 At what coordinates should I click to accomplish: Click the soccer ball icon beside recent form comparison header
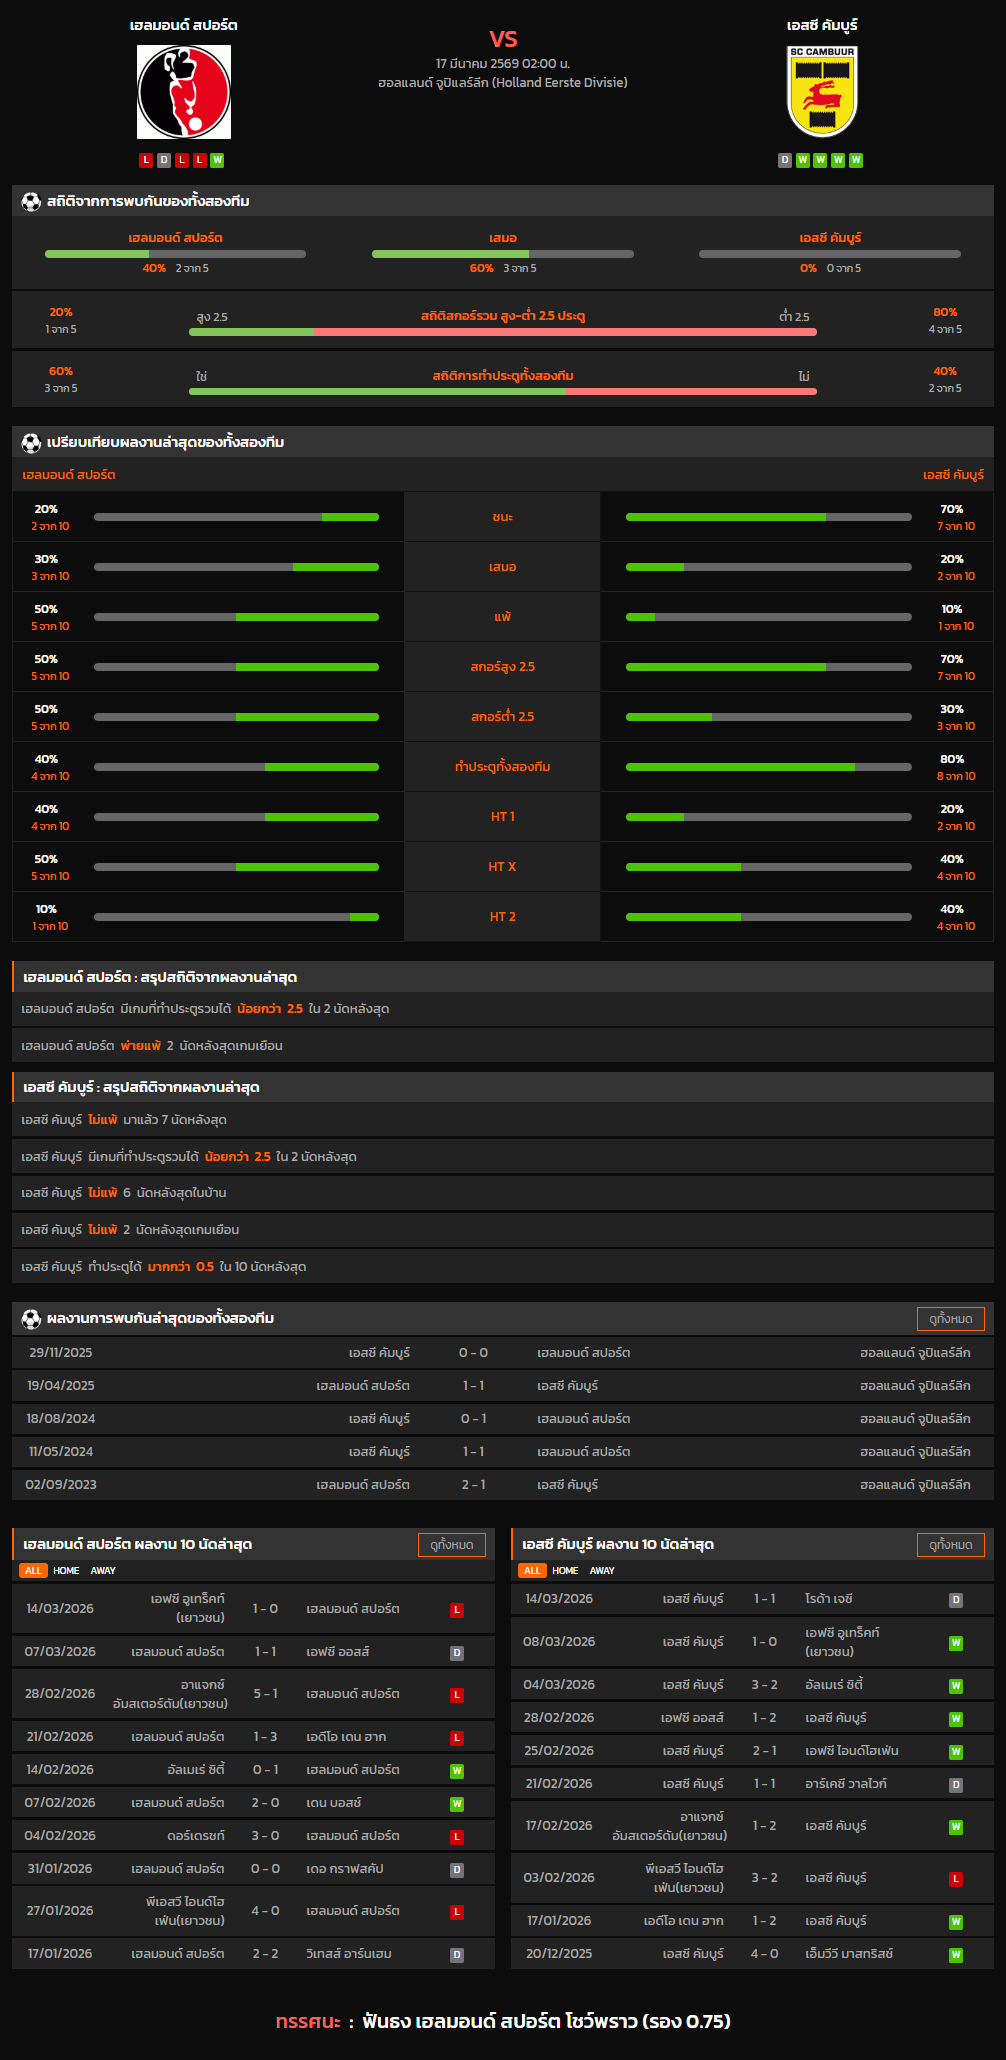point(31,443)
